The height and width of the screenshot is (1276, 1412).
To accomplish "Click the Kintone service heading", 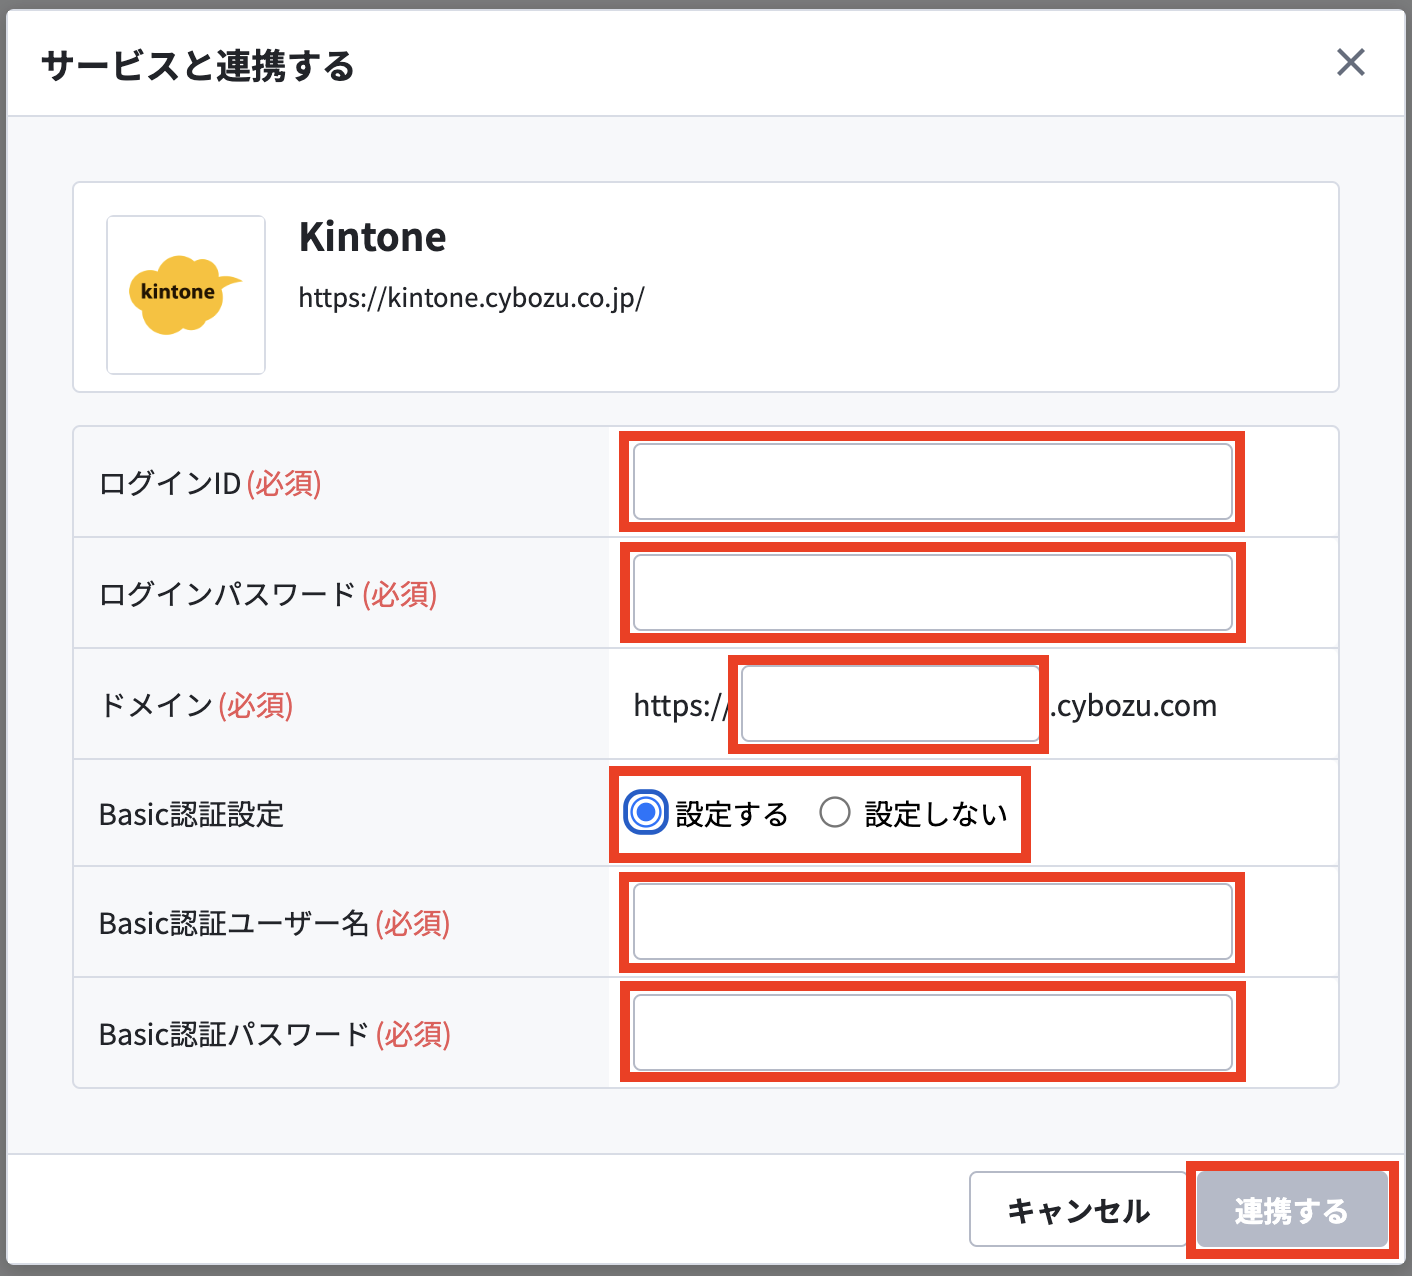I will pos(372,237).
